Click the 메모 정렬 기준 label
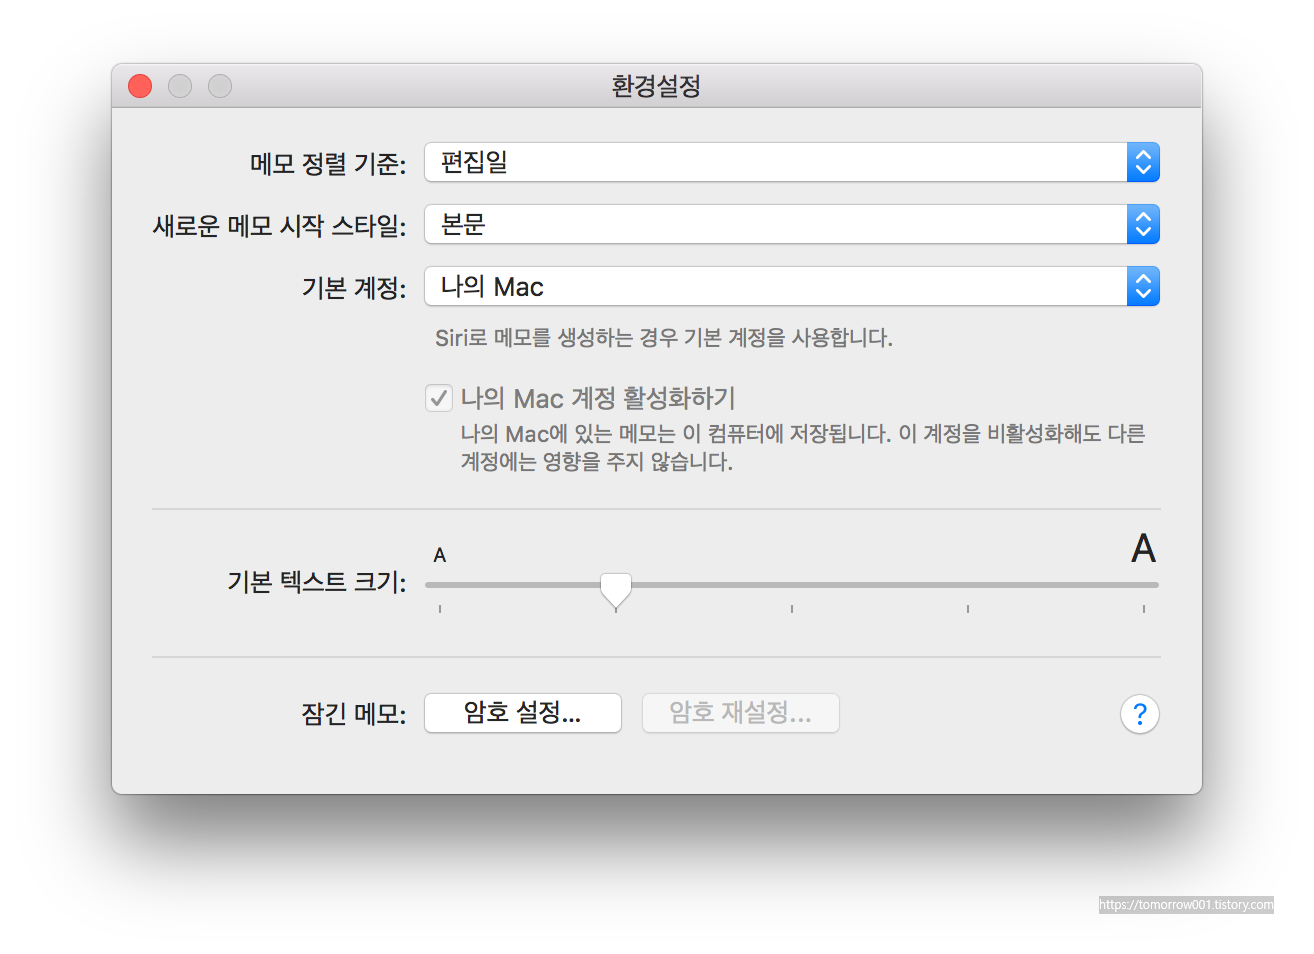Screen dimensions: 1314x954 click(x=328, y=163)
